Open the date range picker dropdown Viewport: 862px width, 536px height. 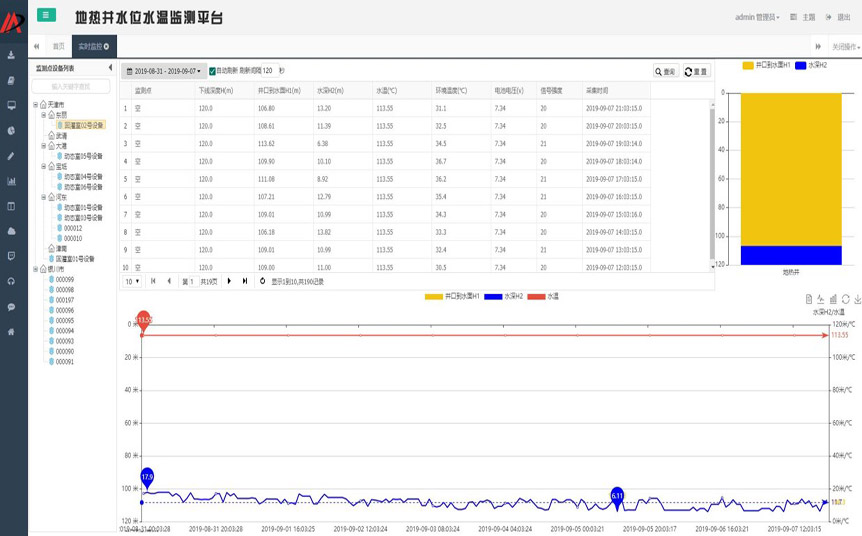pyautogui.click(x=163, y=71)
